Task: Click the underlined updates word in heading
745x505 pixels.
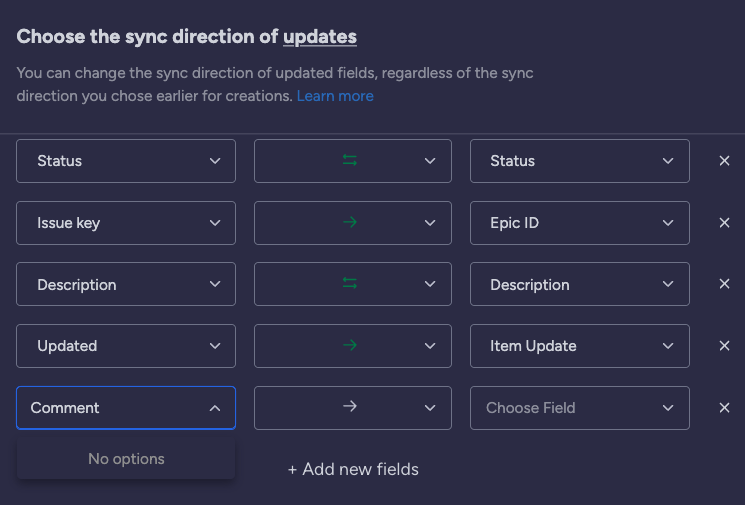Action: pyautogui.click(x=320, y=37)
